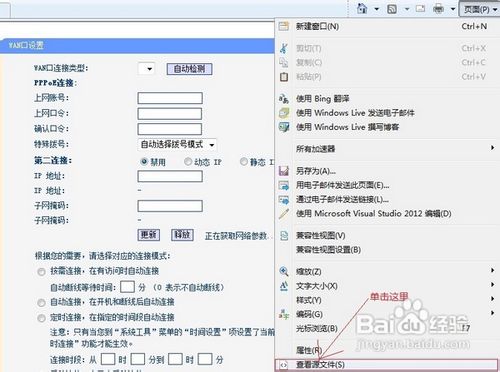Click the compatibility view icon
Viewport: 500px width, 372px height.
tap(284, 236)
